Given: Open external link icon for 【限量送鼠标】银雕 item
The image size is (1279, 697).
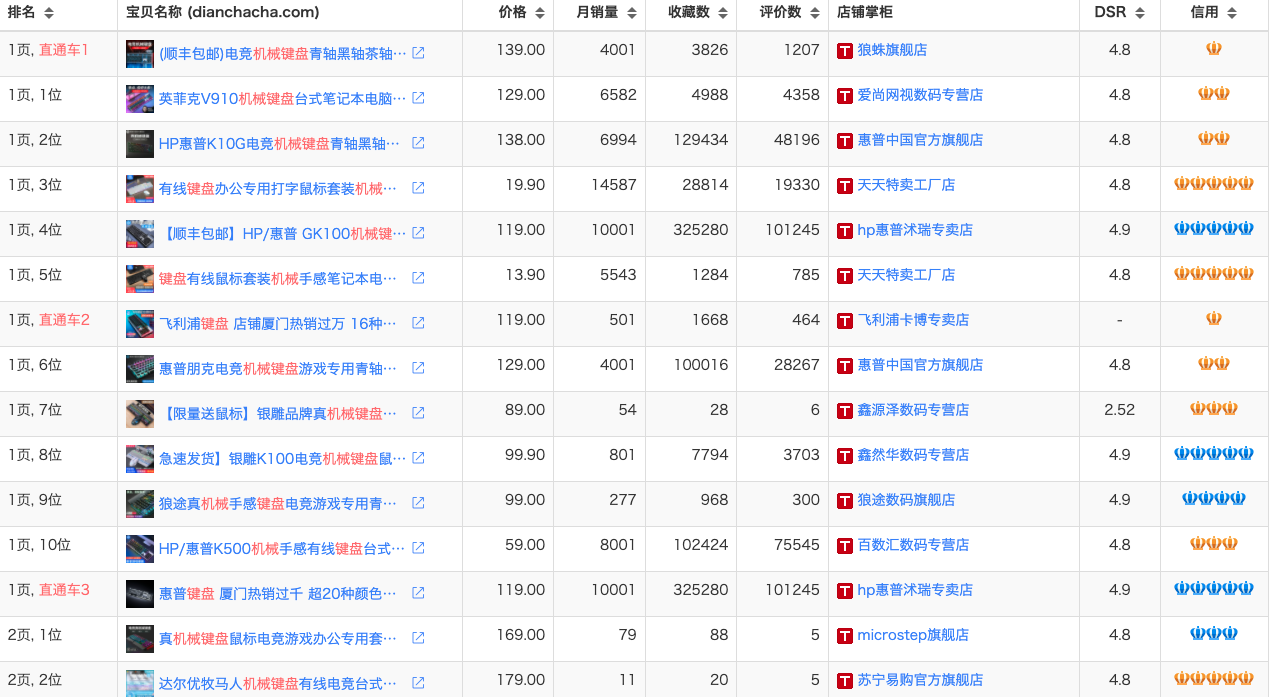Looking at the screenshot, I should point(418,413).
